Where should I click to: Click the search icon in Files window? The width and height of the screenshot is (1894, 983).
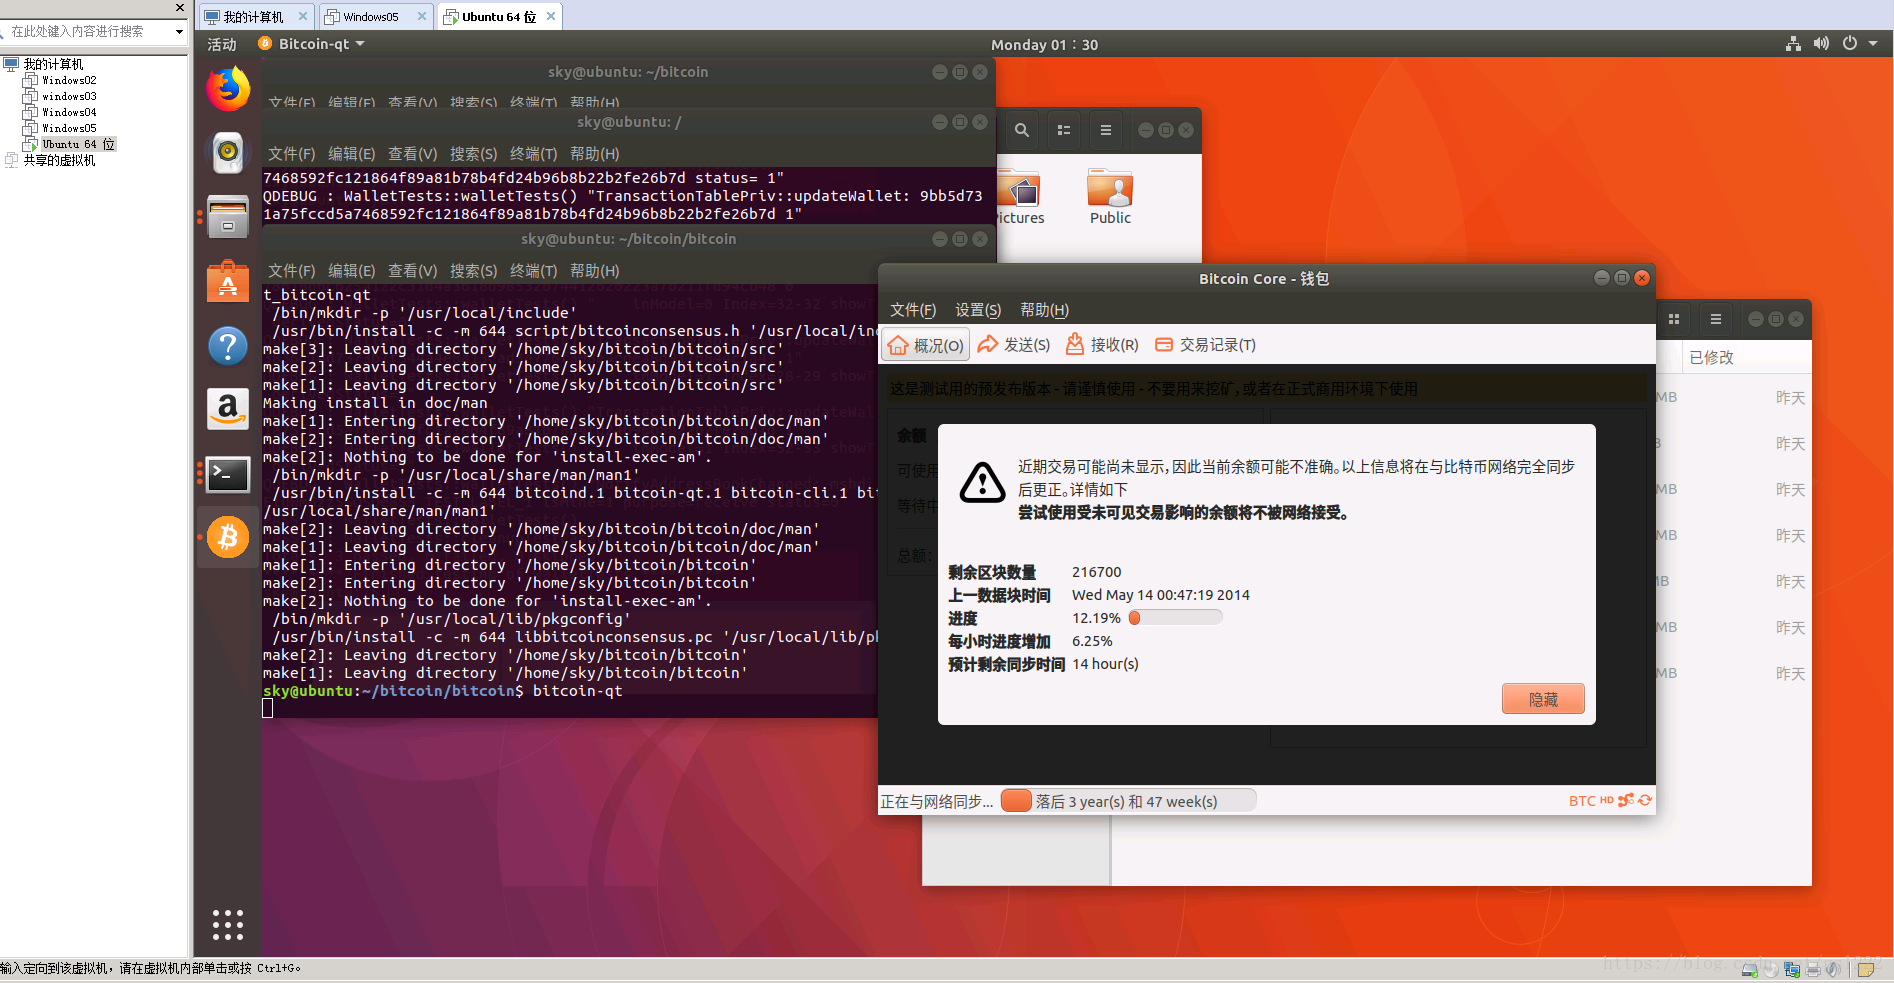(x=1021, y=130)
